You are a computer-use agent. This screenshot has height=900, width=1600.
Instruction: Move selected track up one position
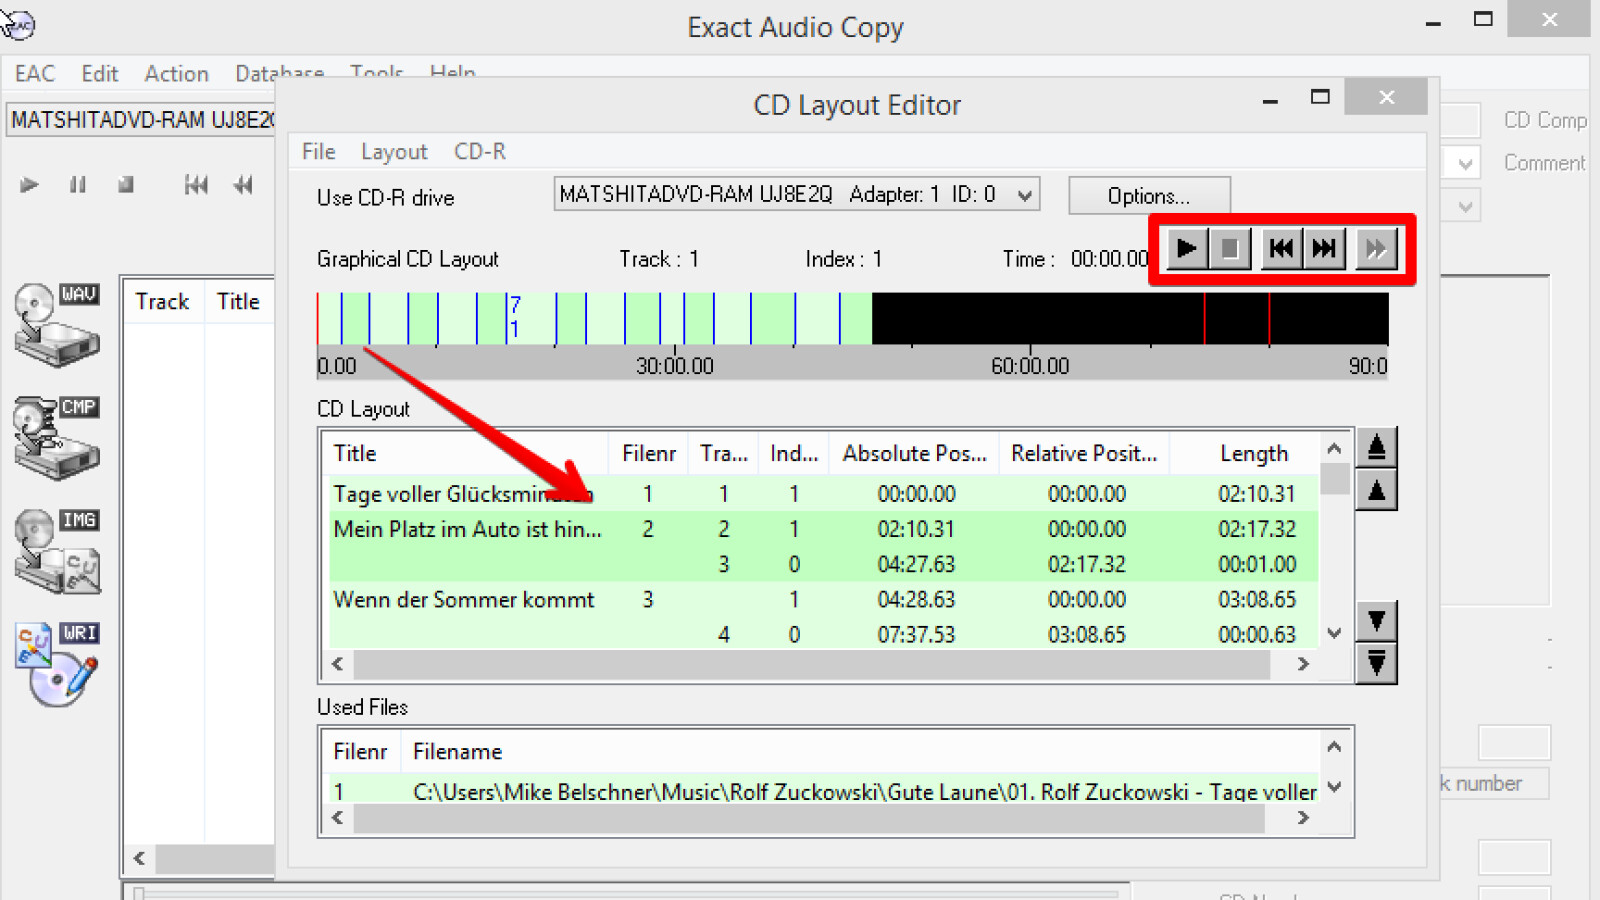click(1376, 490)
